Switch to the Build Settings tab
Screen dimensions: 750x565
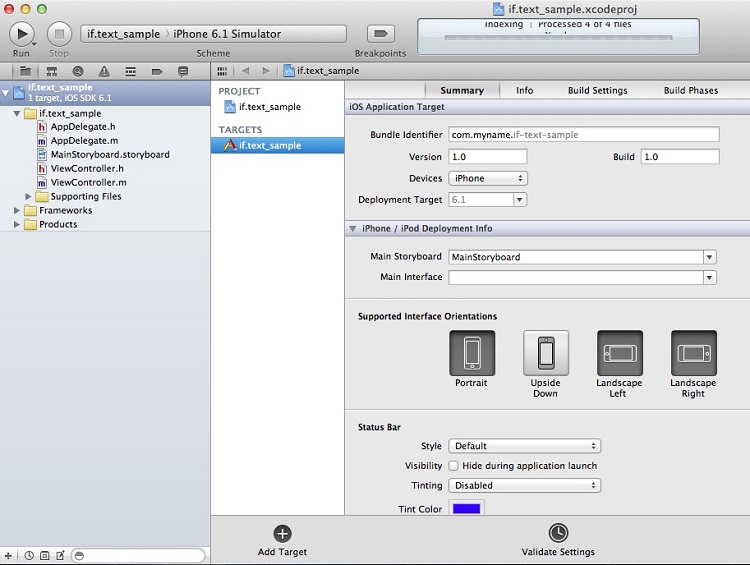click(597, 90)
